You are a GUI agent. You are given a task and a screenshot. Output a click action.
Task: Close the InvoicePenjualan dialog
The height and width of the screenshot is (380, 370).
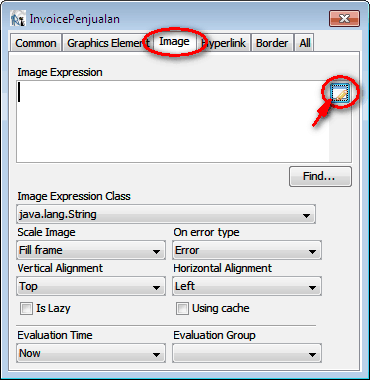[x=344, y=18]
